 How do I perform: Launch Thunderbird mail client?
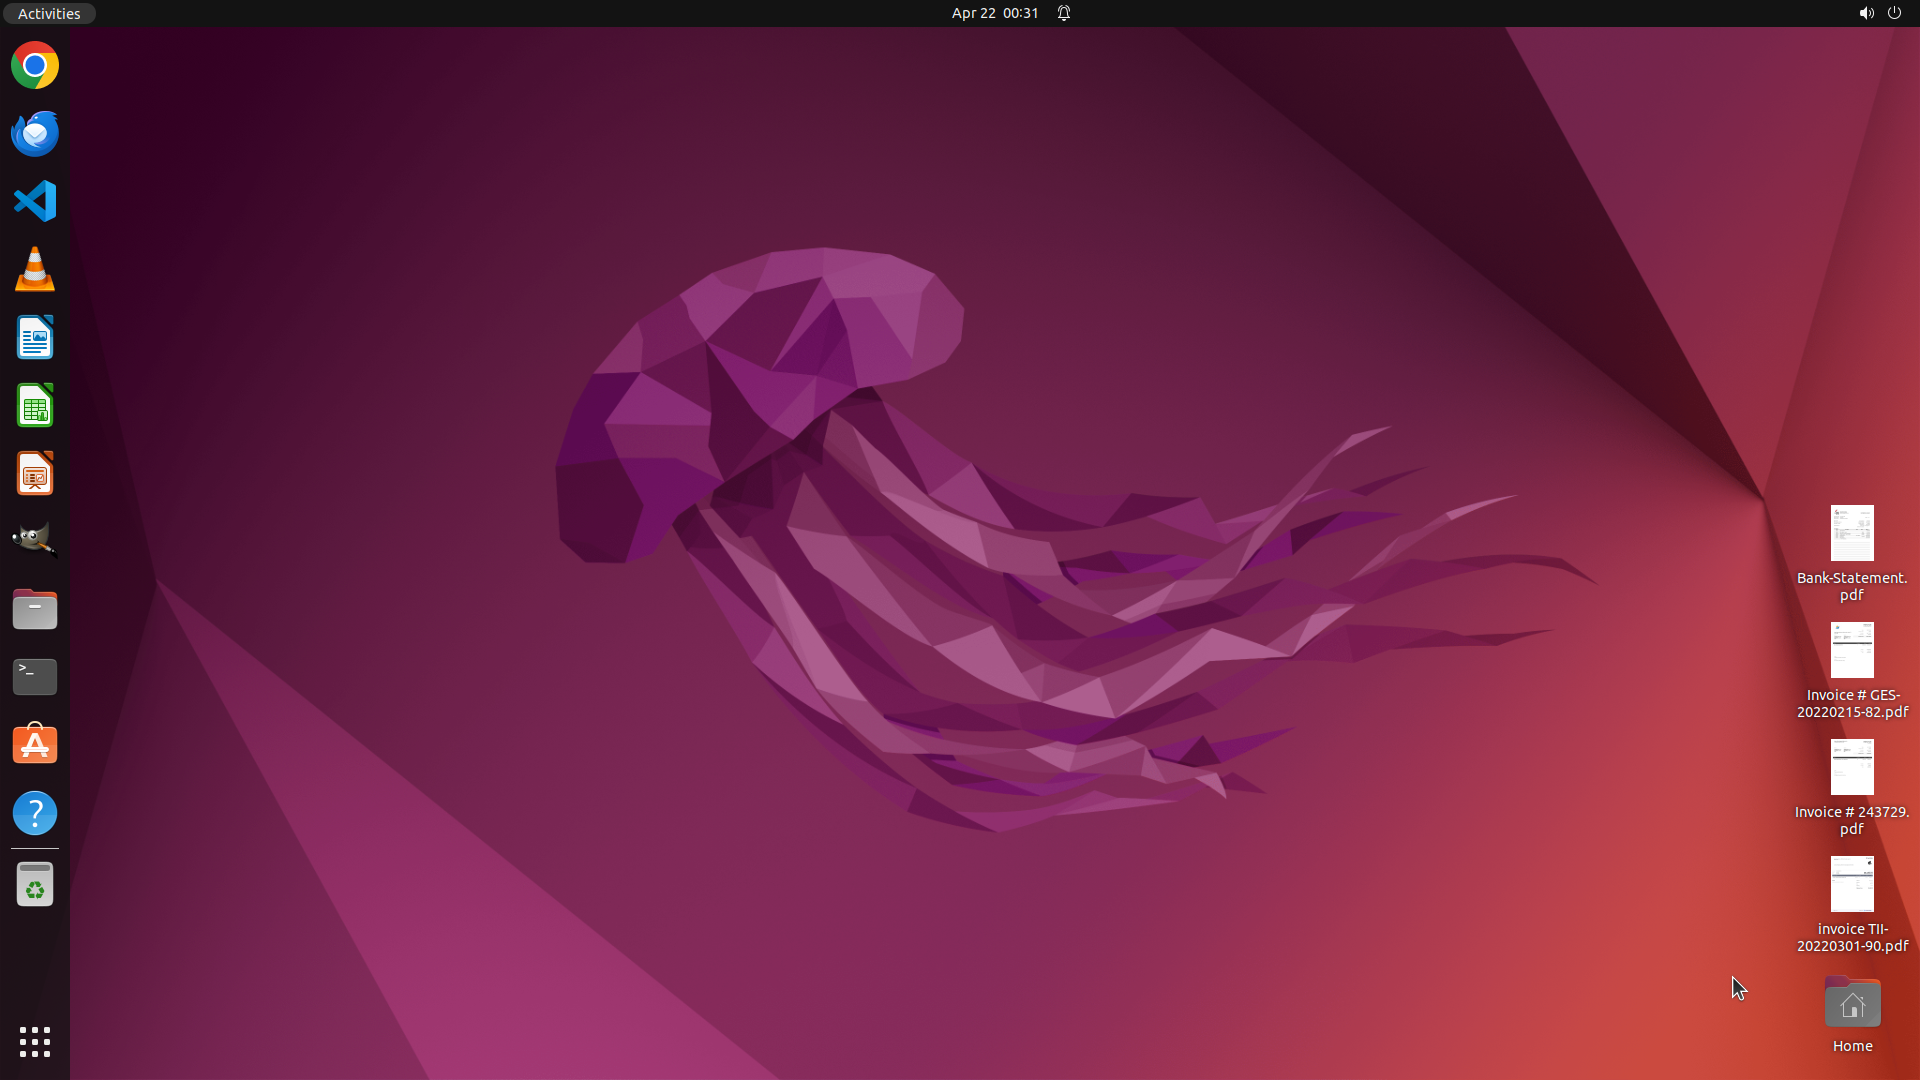click(35, 134)
